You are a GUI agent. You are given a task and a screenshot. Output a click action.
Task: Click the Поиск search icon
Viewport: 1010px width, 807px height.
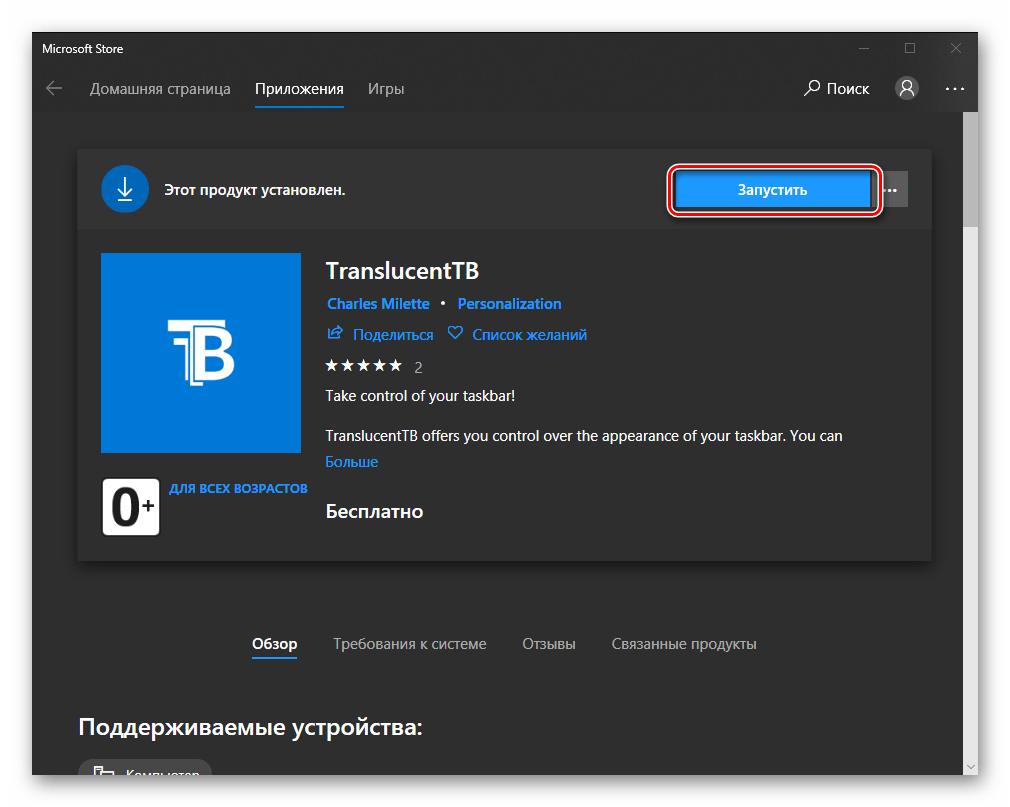(x=812, y=88)
